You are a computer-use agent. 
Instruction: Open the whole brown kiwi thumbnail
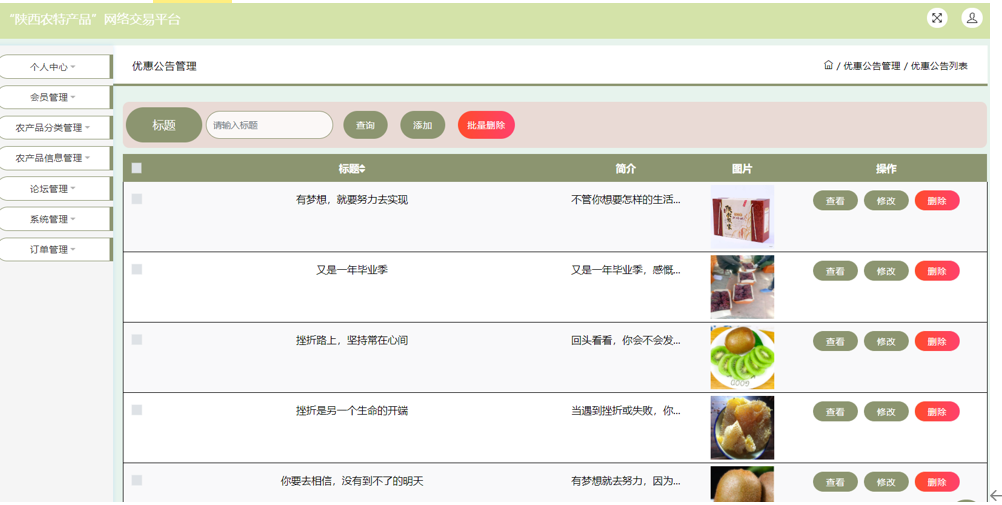click(x=742, y=484)
